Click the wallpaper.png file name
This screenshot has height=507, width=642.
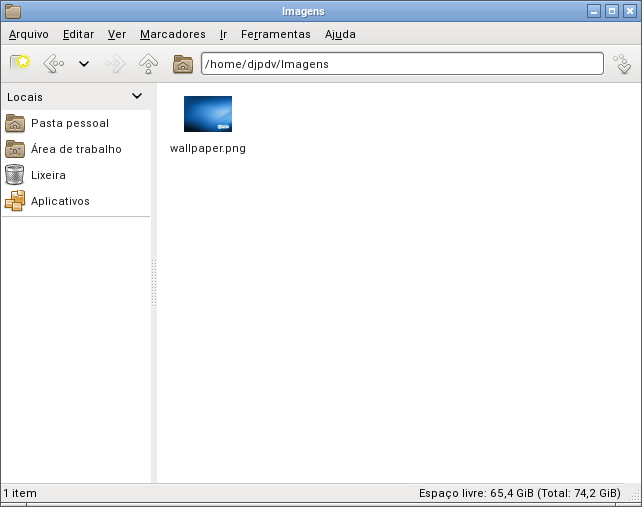pos(208,148)
